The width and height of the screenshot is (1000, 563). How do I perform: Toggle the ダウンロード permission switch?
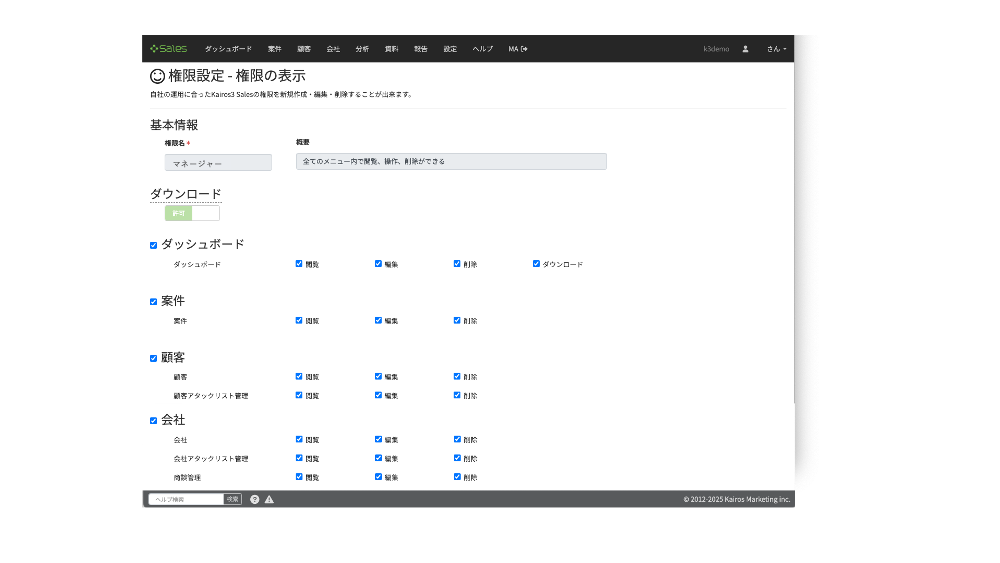pyautogui.click(x=192, y=213)
